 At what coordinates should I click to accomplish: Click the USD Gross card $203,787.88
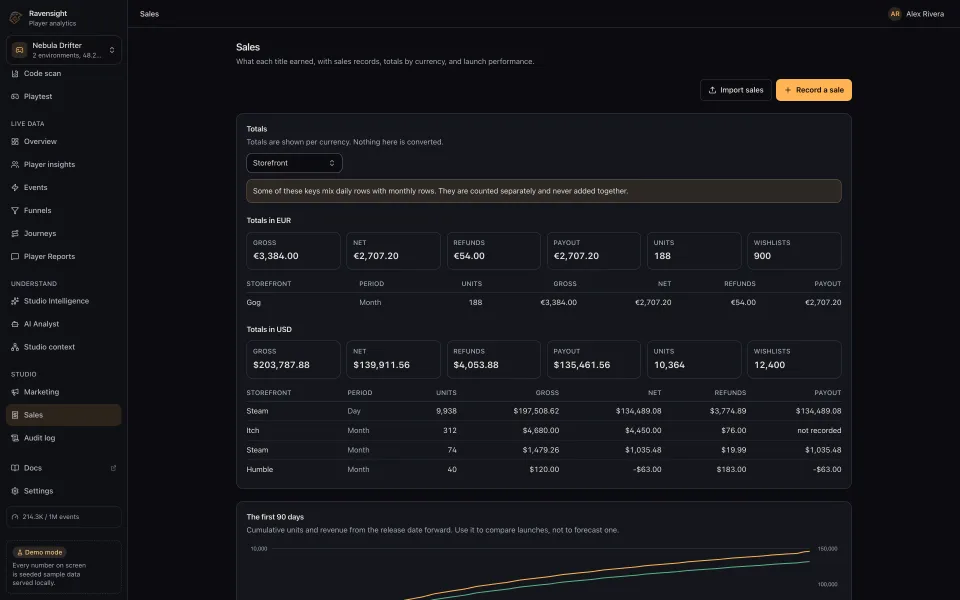[293, 359]
